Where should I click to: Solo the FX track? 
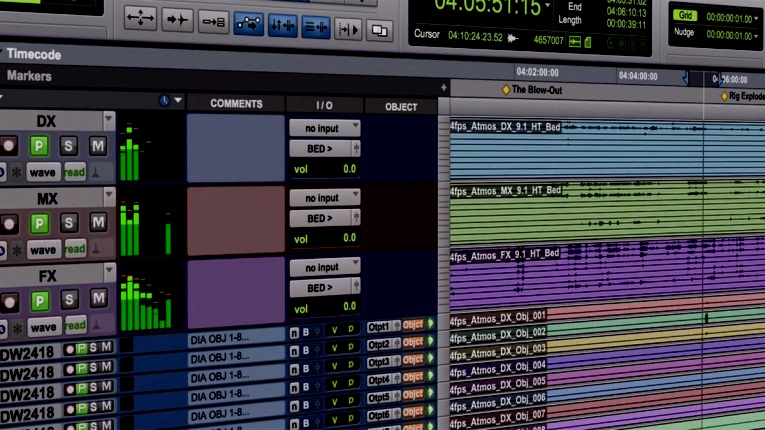point(69,299)
